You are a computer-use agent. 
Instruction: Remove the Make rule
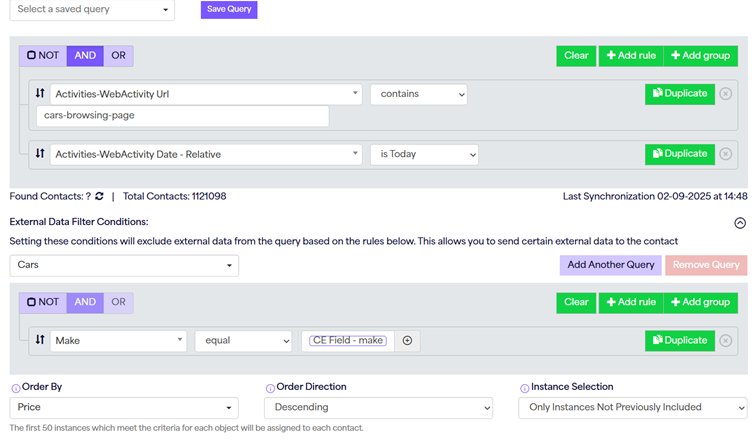point(726,340)
